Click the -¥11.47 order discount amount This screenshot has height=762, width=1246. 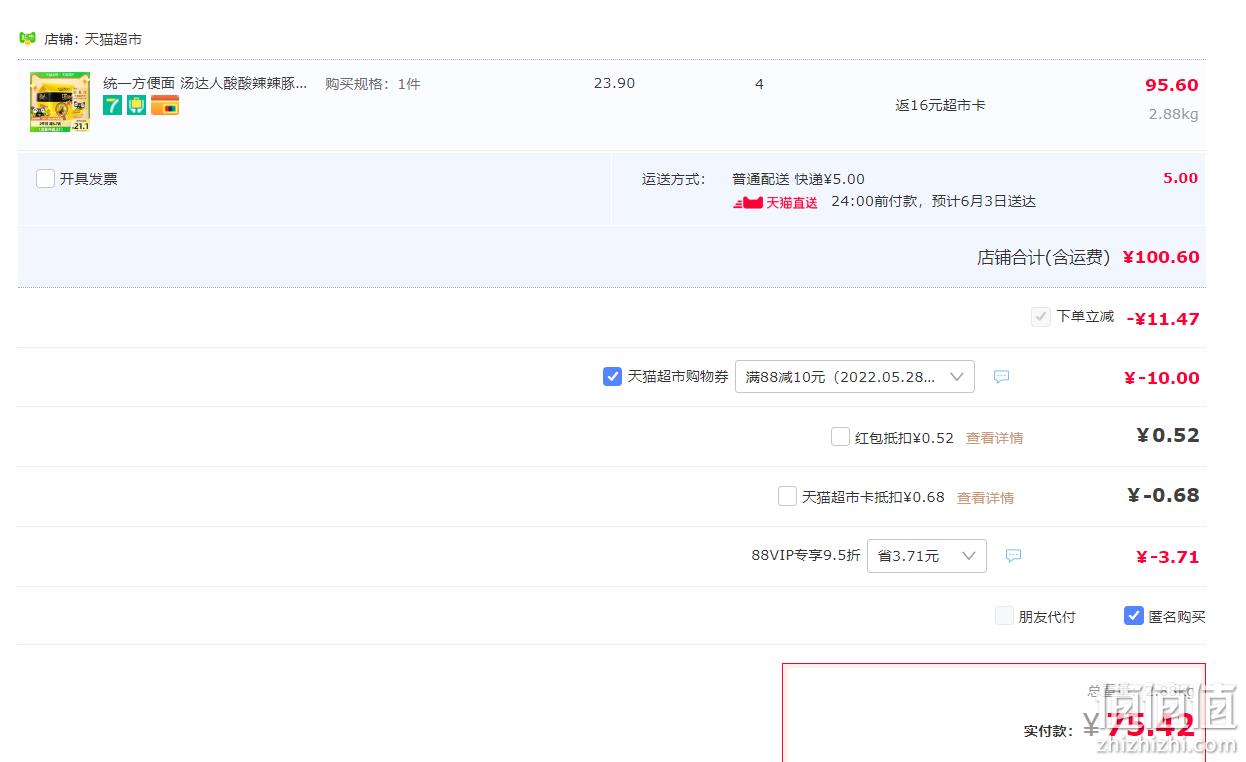click(1162, 319)
